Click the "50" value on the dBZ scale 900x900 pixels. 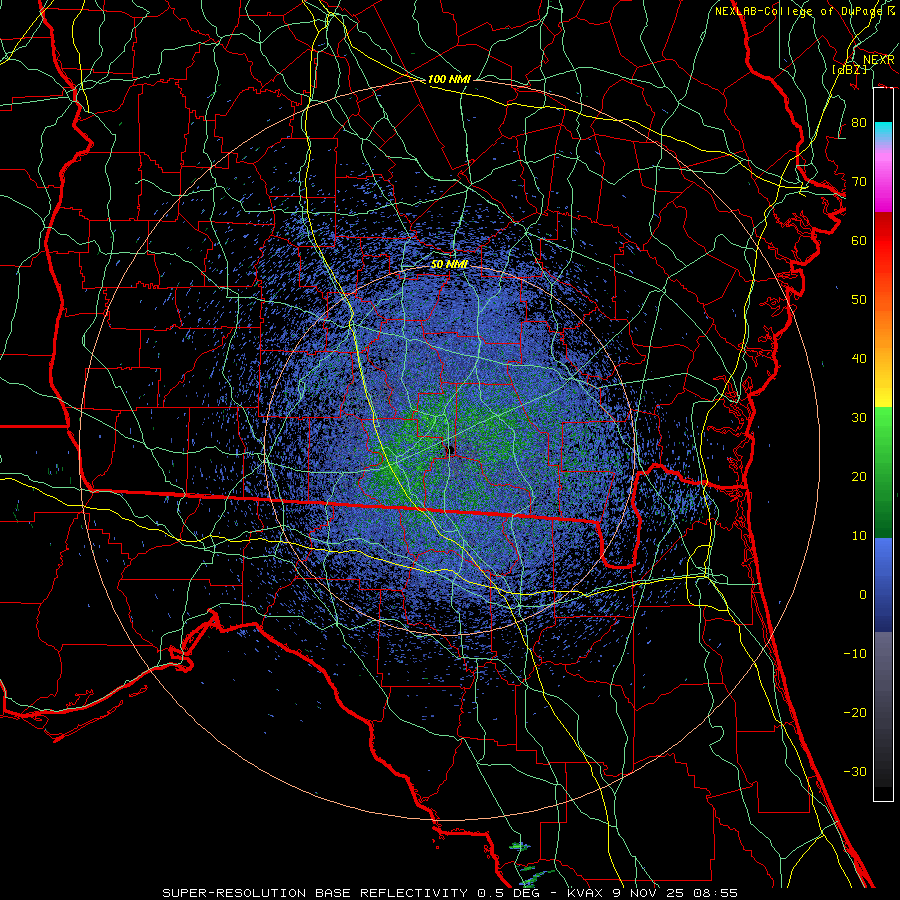click(859, 300)
